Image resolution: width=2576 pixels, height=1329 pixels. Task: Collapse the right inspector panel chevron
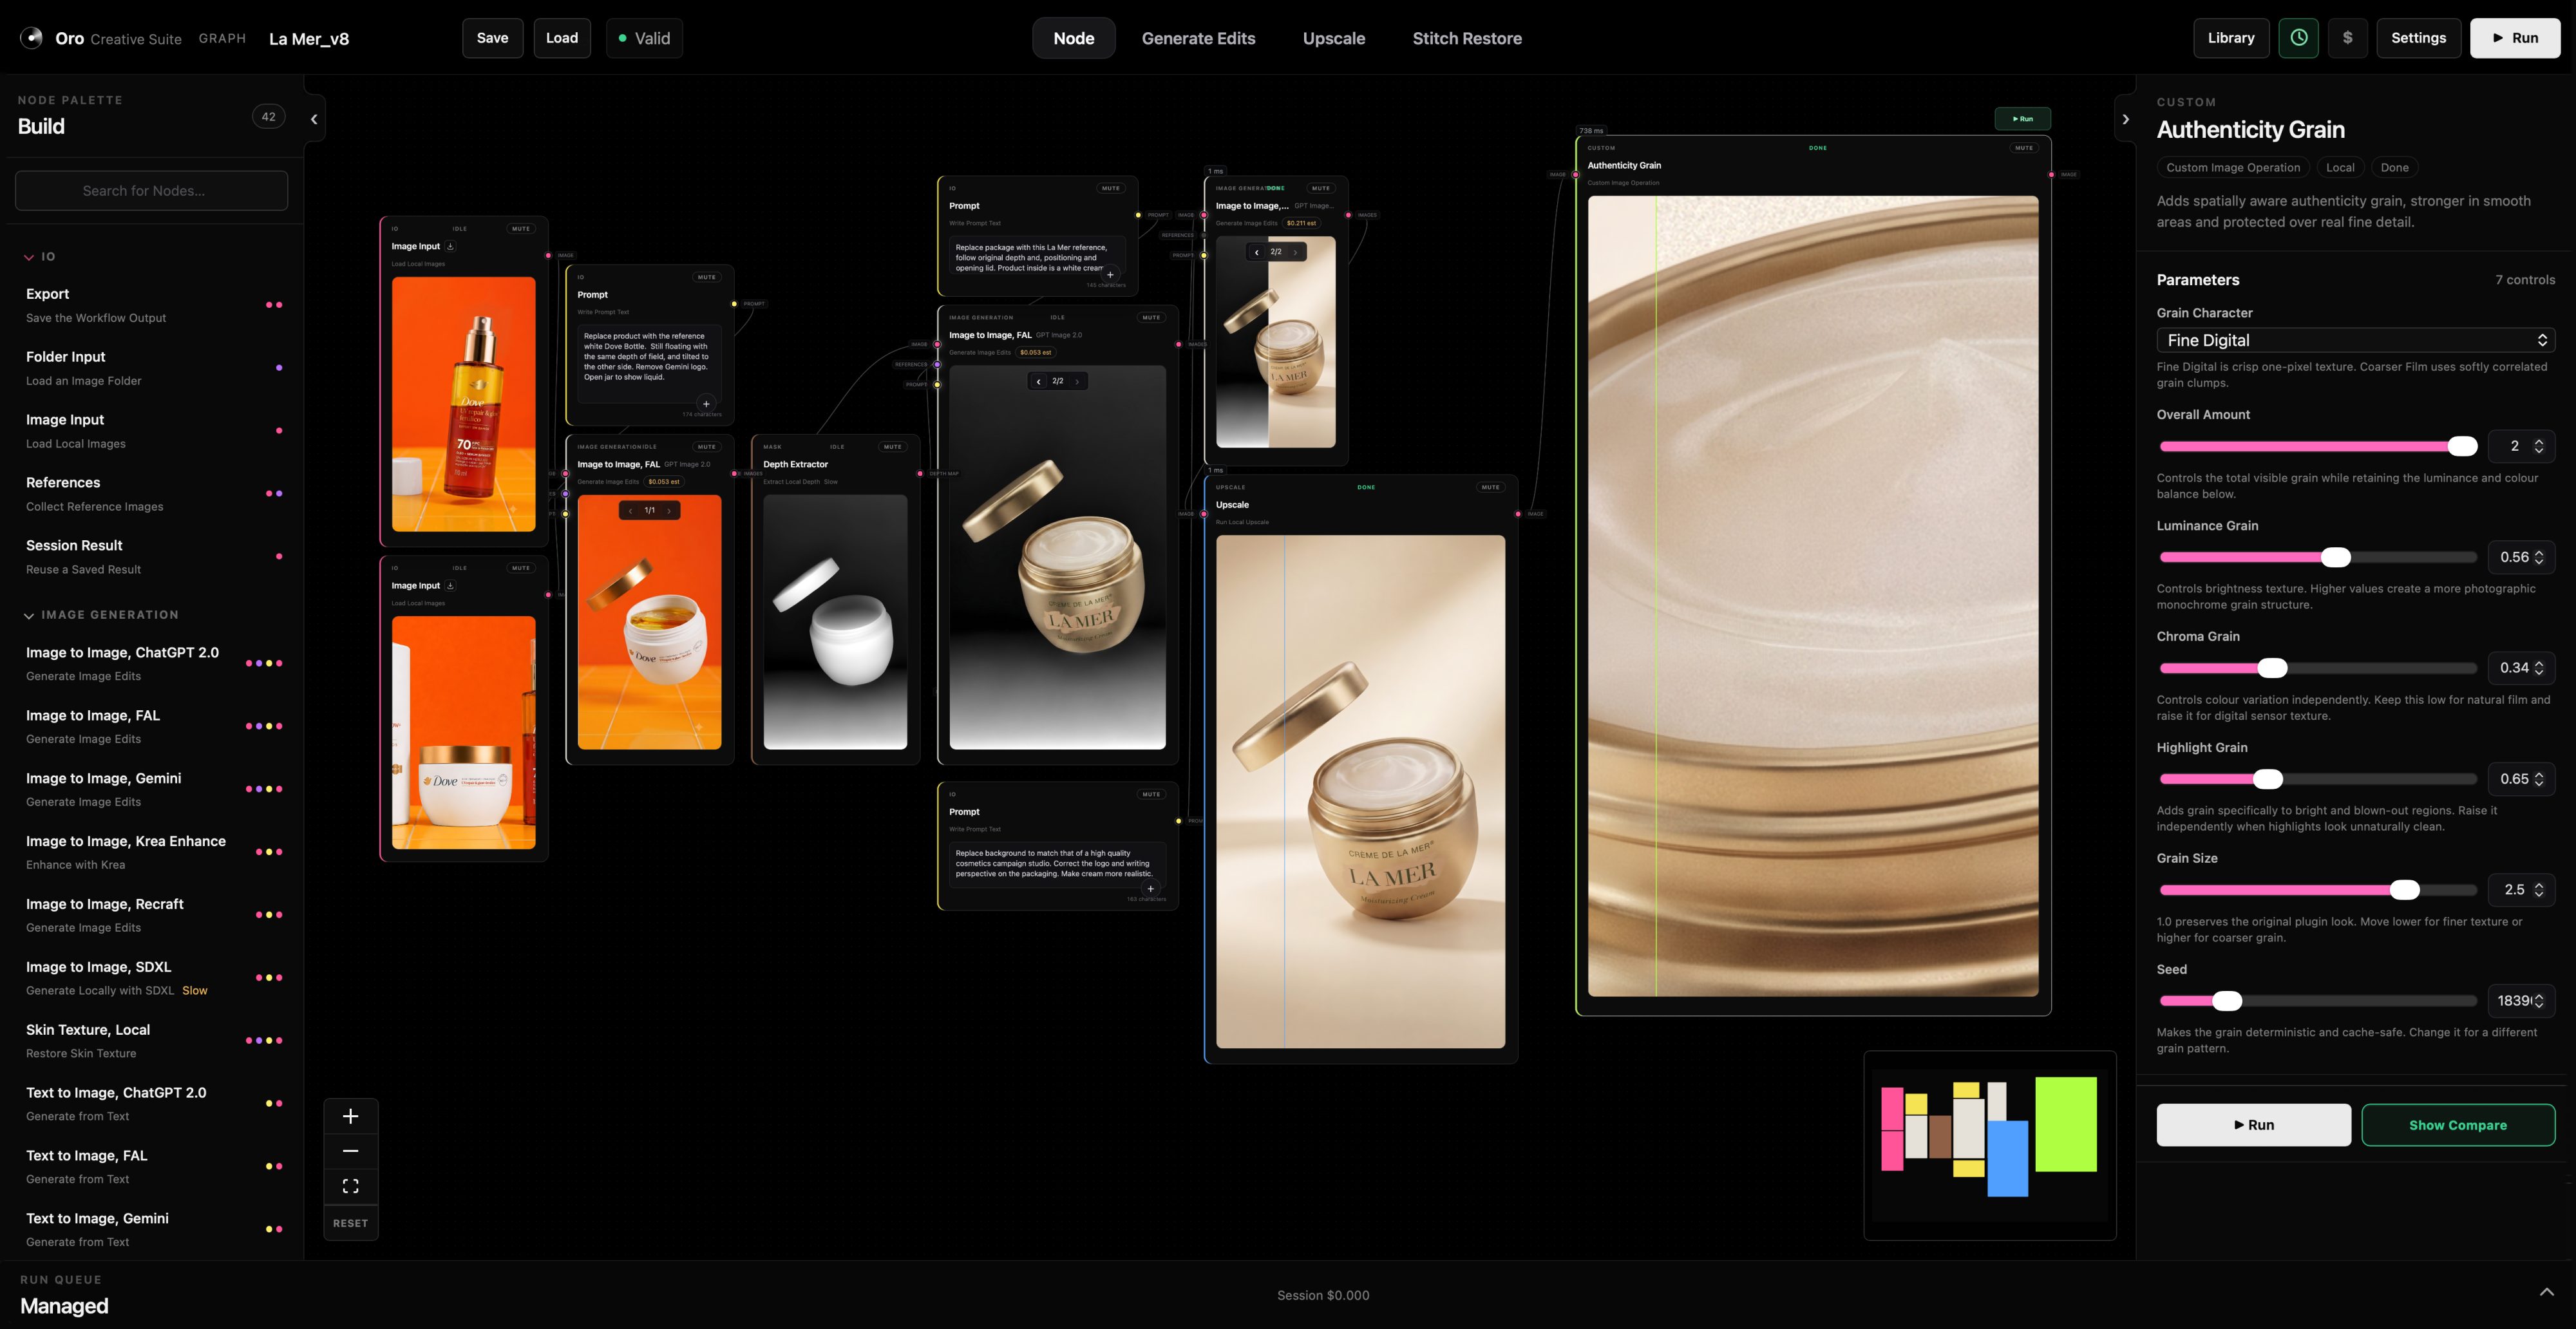pyautogui.click(x=2125, y=119)
